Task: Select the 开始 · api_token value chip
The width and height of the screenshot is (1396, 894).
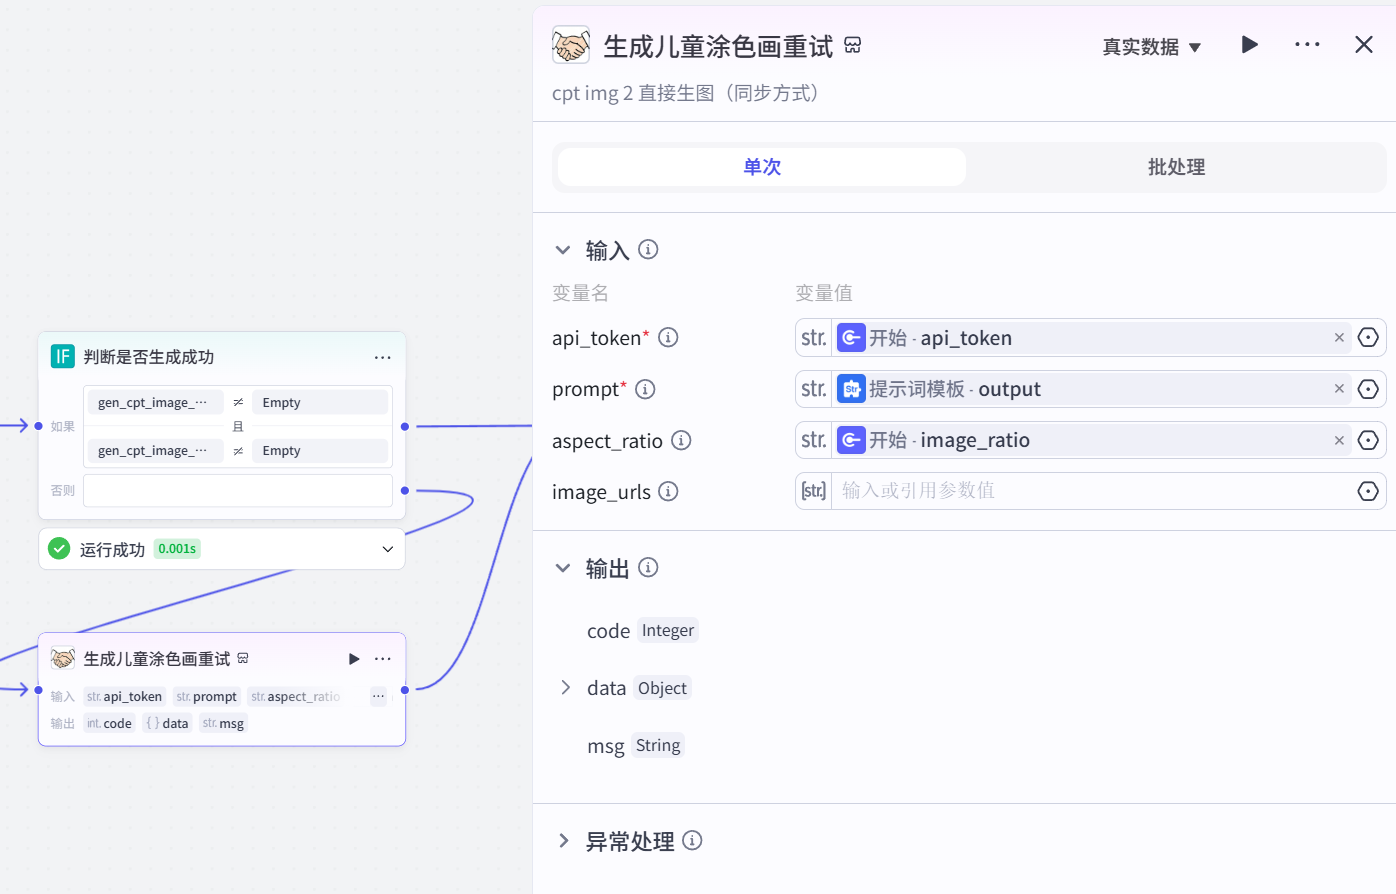Action: click(1091, 338)
